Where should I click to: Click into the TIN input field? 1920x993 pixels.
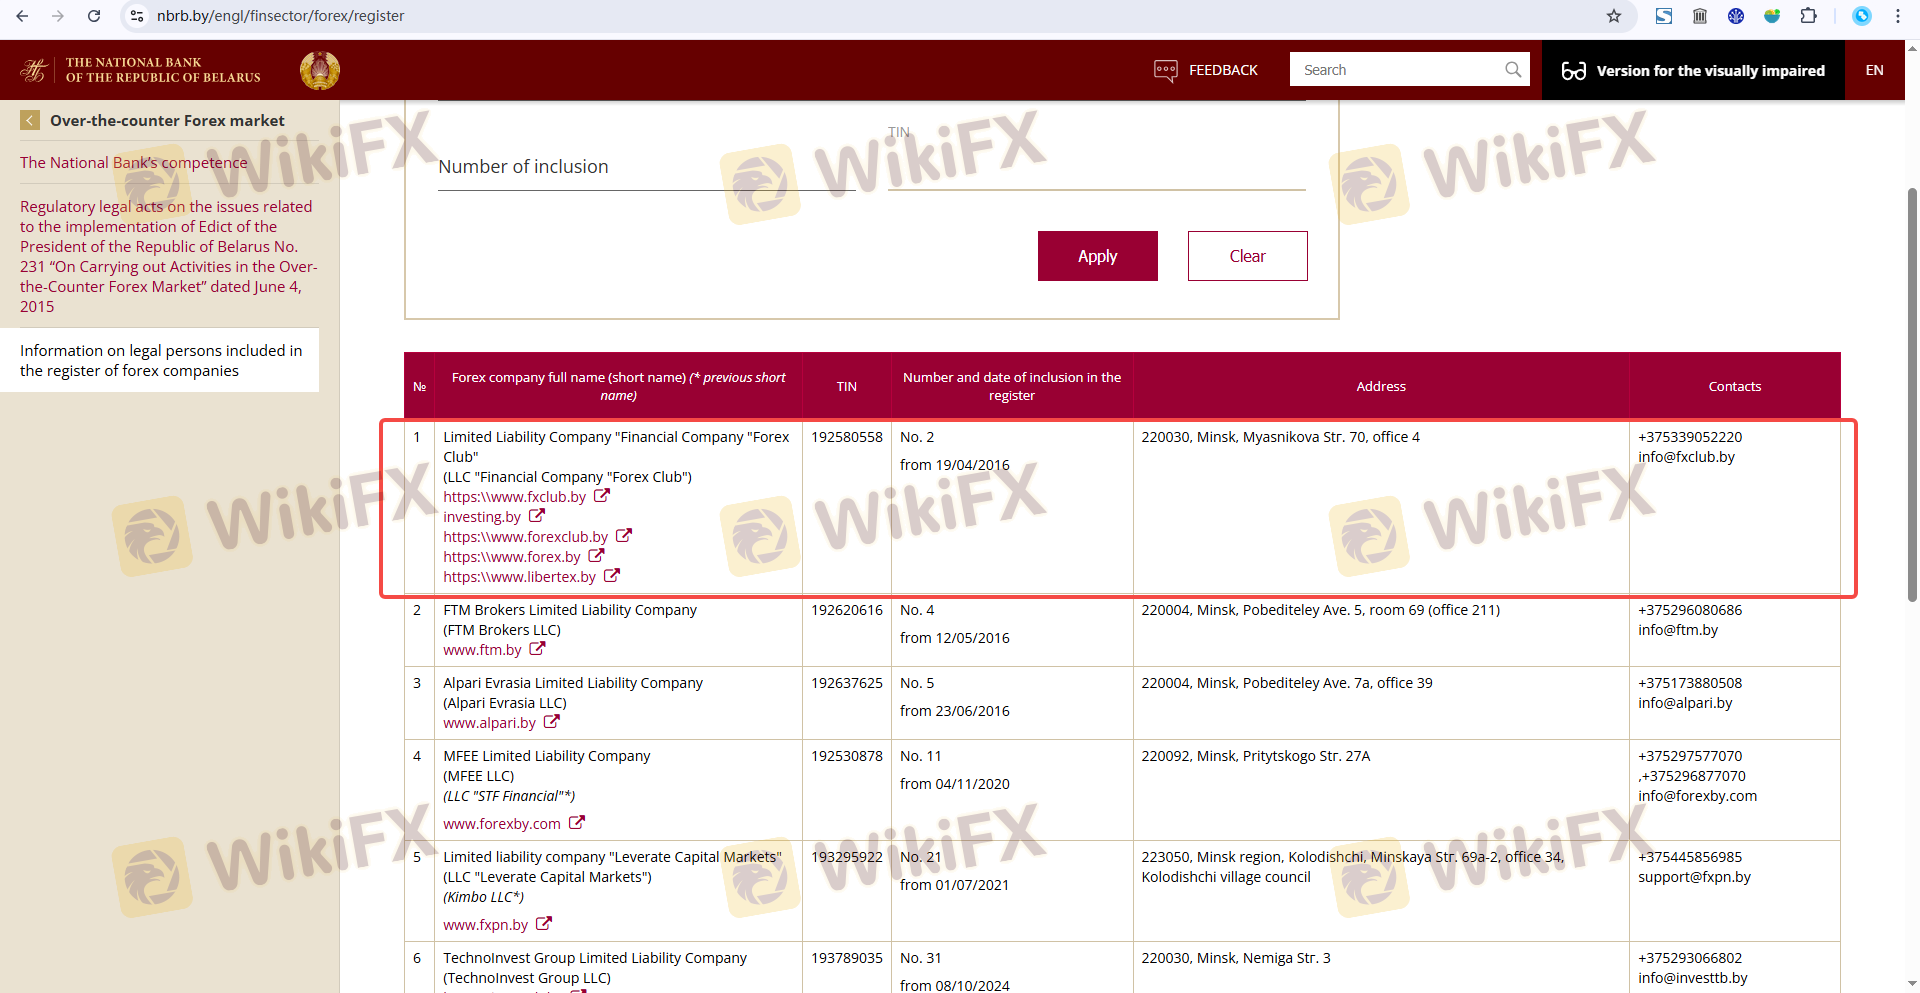(1096, 168)
